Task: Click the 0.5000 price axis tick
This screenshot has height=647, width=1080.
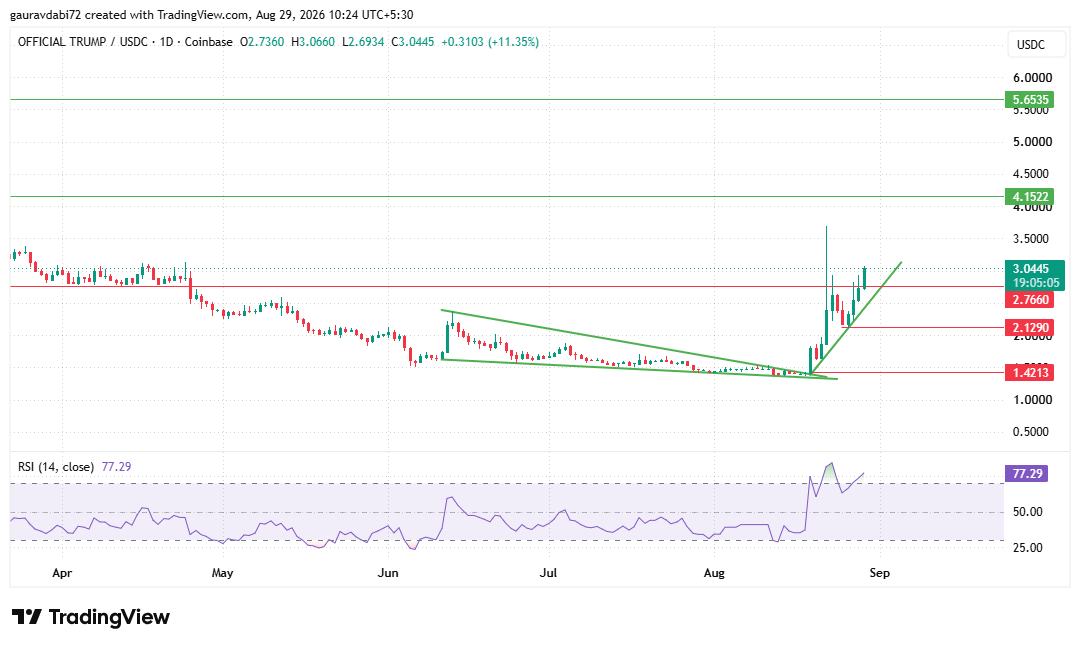Action: point(1032,432)
